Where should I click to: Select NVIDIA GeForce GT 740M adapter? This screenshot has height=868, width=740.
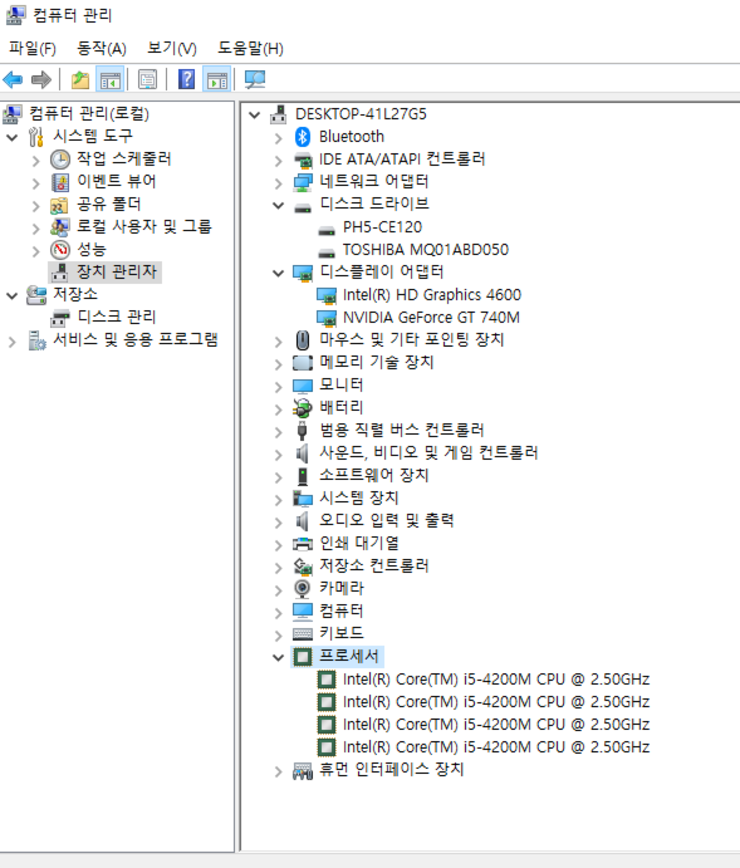pos(431,317)
